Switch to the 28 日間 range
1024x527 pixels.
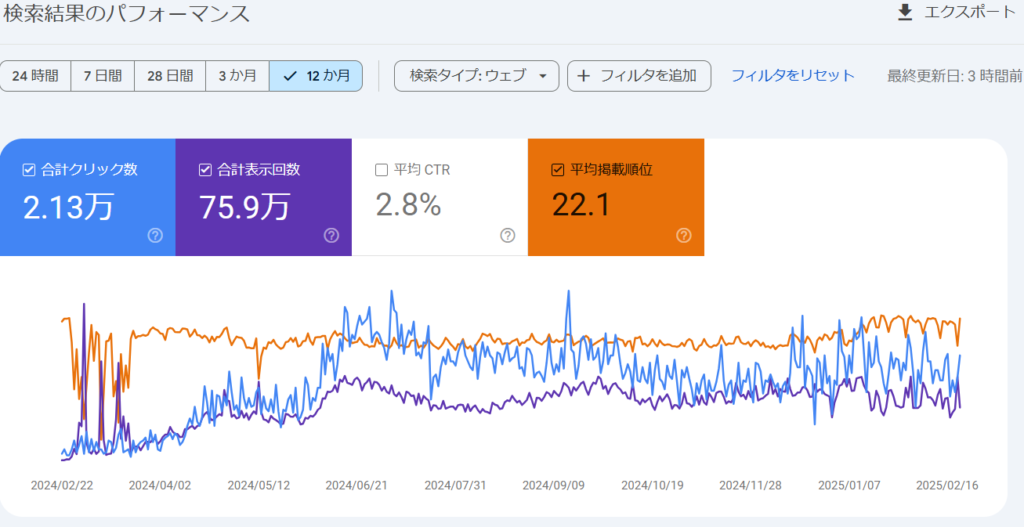pos(169,76)
